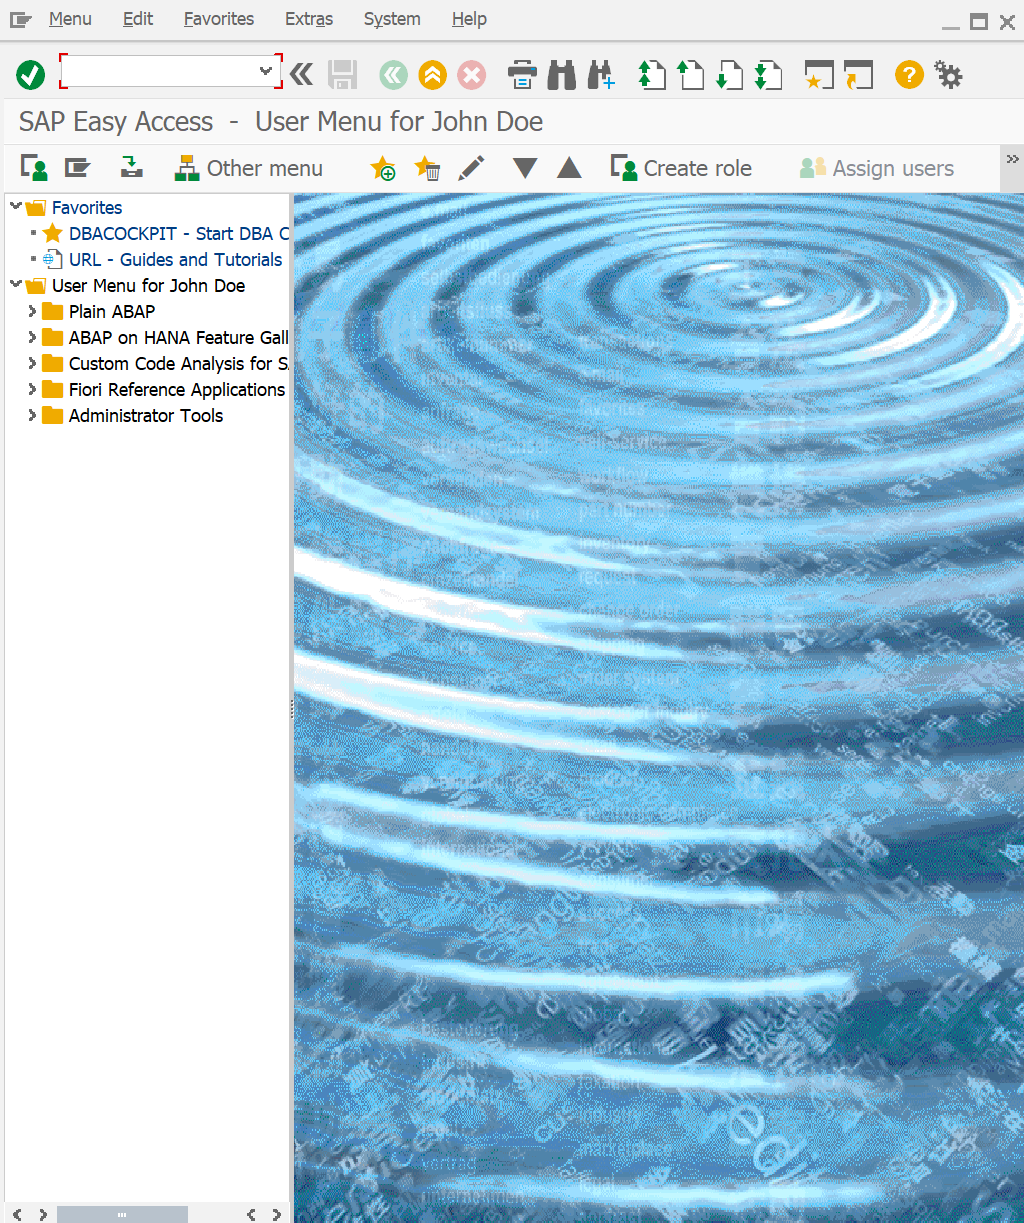Expand ABAP on HANA Feature Gallery folder

click(x=32, y=337)
